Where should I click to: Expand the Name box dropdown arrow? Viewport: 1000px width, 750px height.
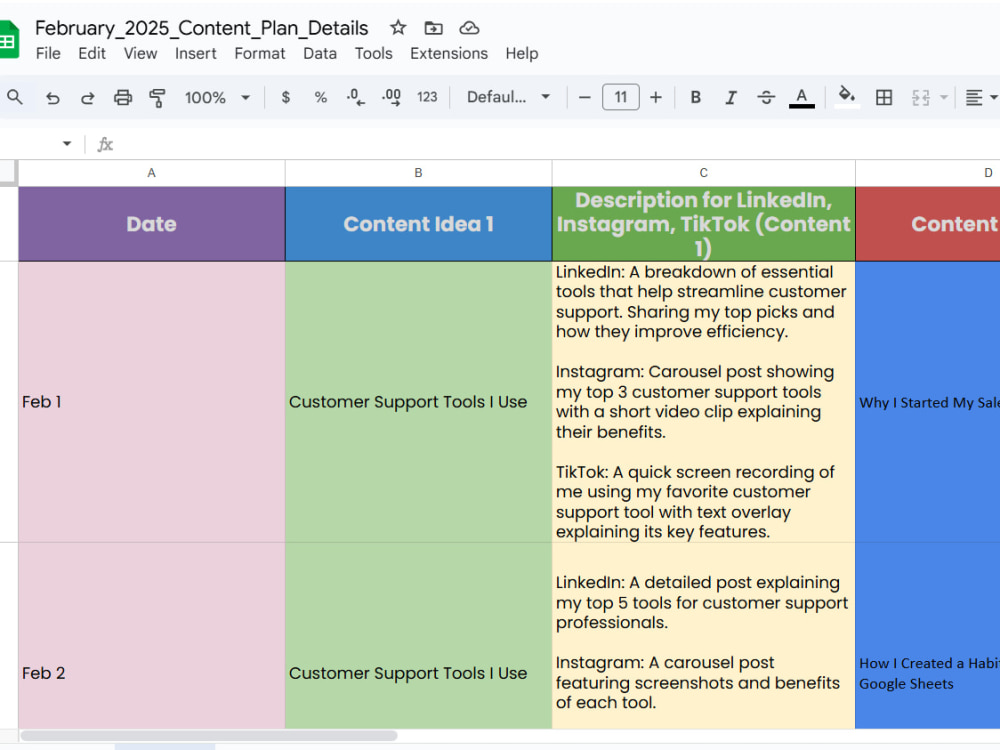pyautogui.click(x=67, y=143)
